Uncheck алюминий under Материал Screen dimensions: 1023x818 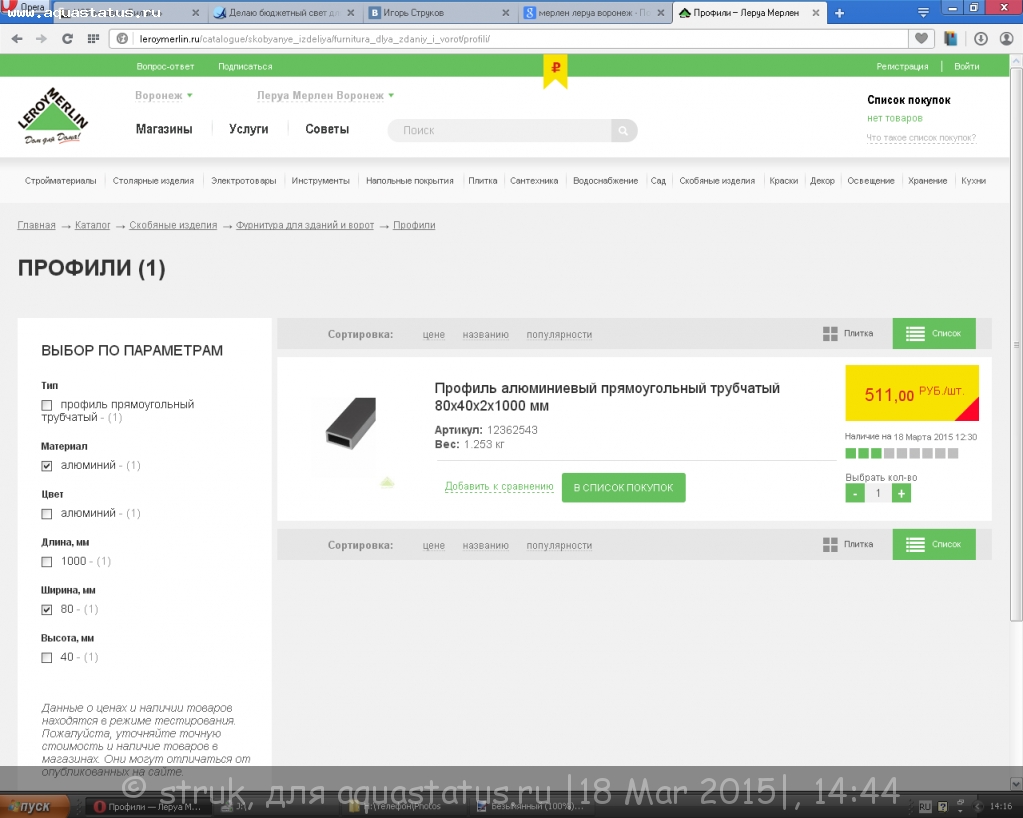point(46,466)
